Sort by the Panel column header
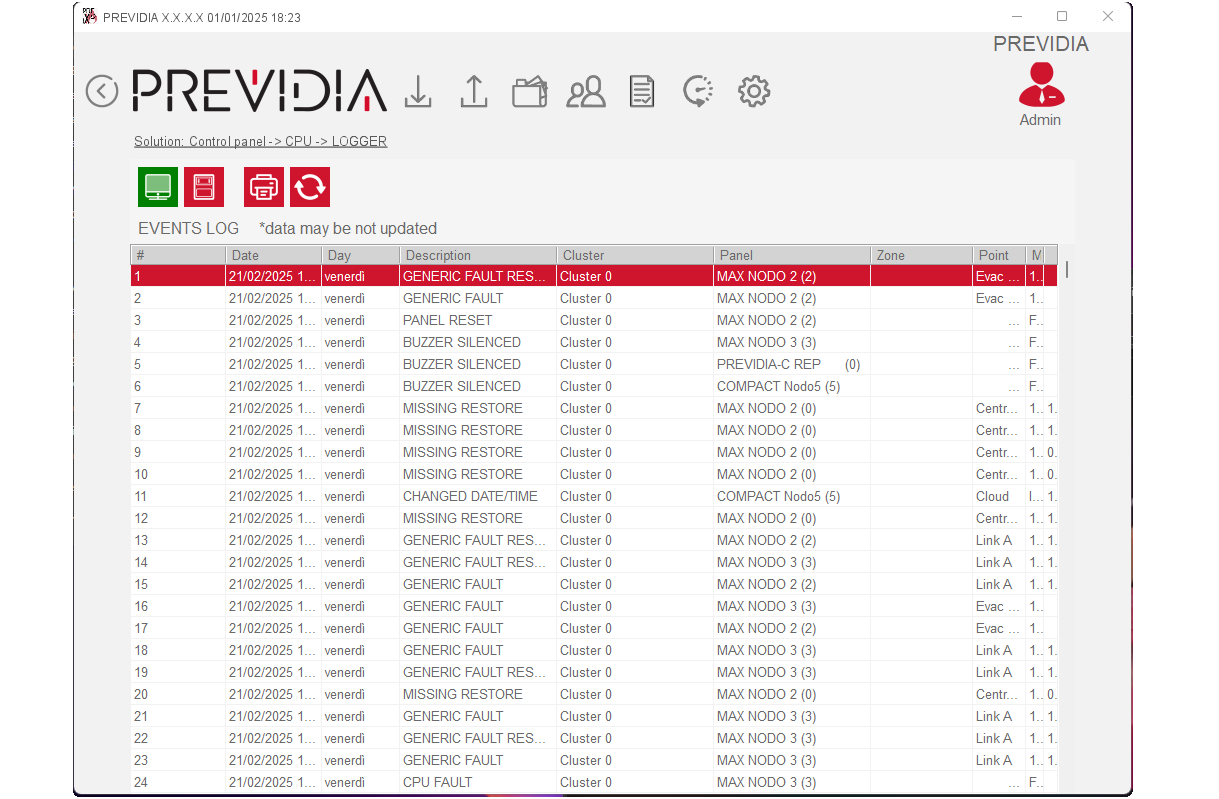 click(791, 255)
